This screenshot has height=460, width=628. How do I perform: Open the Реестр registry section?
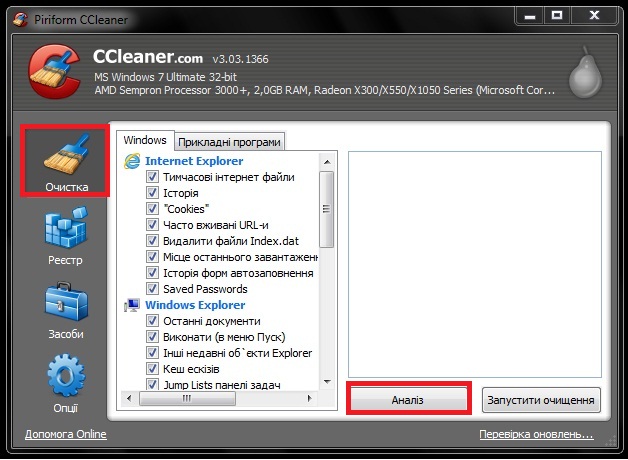coord(65,236)
